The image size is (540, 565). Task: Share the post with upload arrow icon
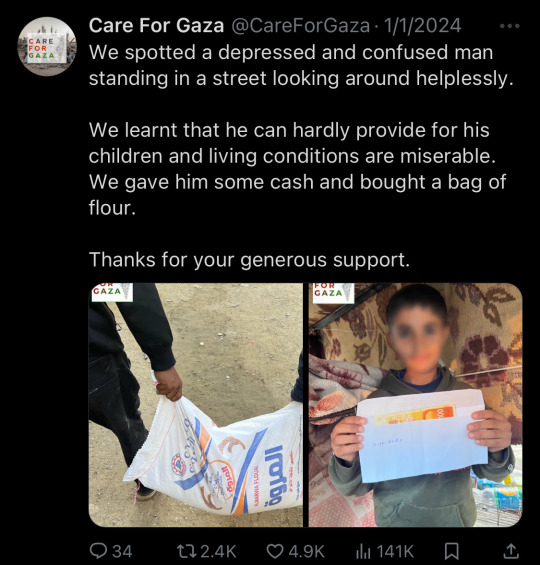tap(510, 551)
